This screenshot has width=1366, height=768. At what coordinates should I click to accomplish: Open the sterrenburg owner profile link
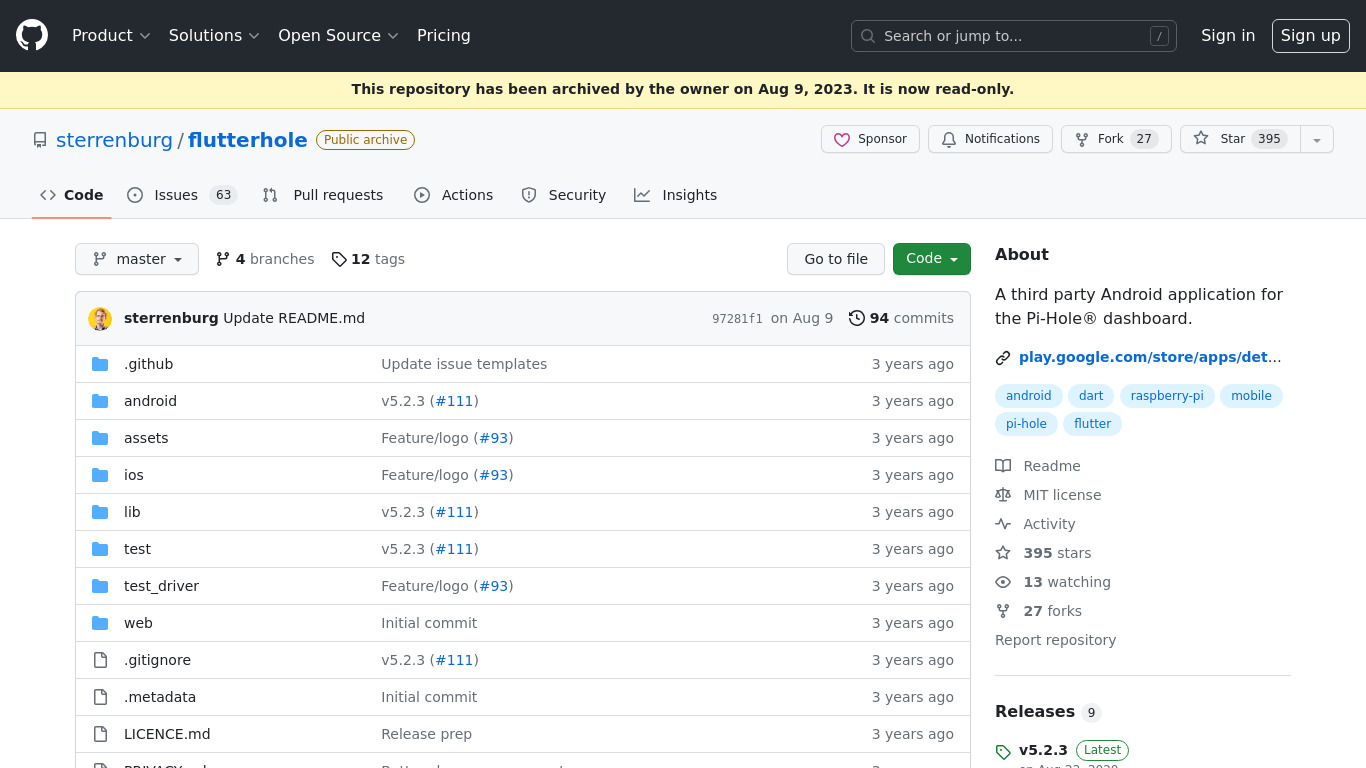pyautogui.click(x=114, y=140)
